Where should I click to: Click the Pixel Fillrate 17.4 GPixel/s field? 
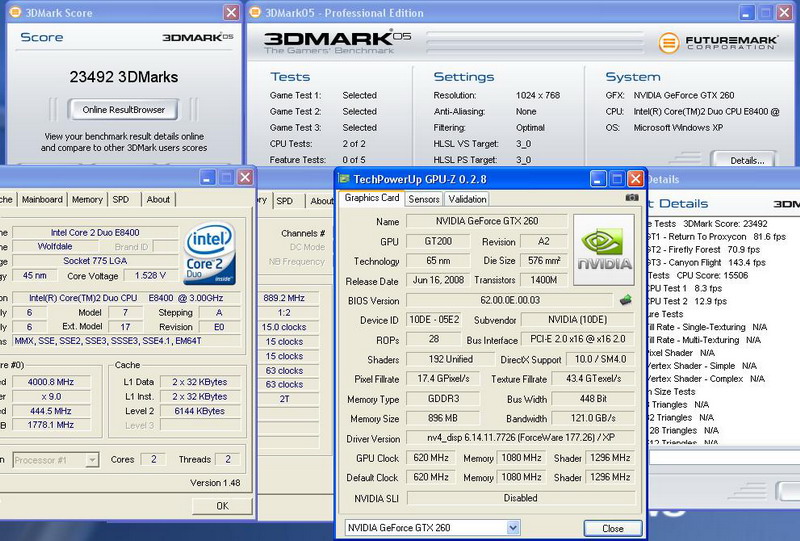(x=443, y=379)
